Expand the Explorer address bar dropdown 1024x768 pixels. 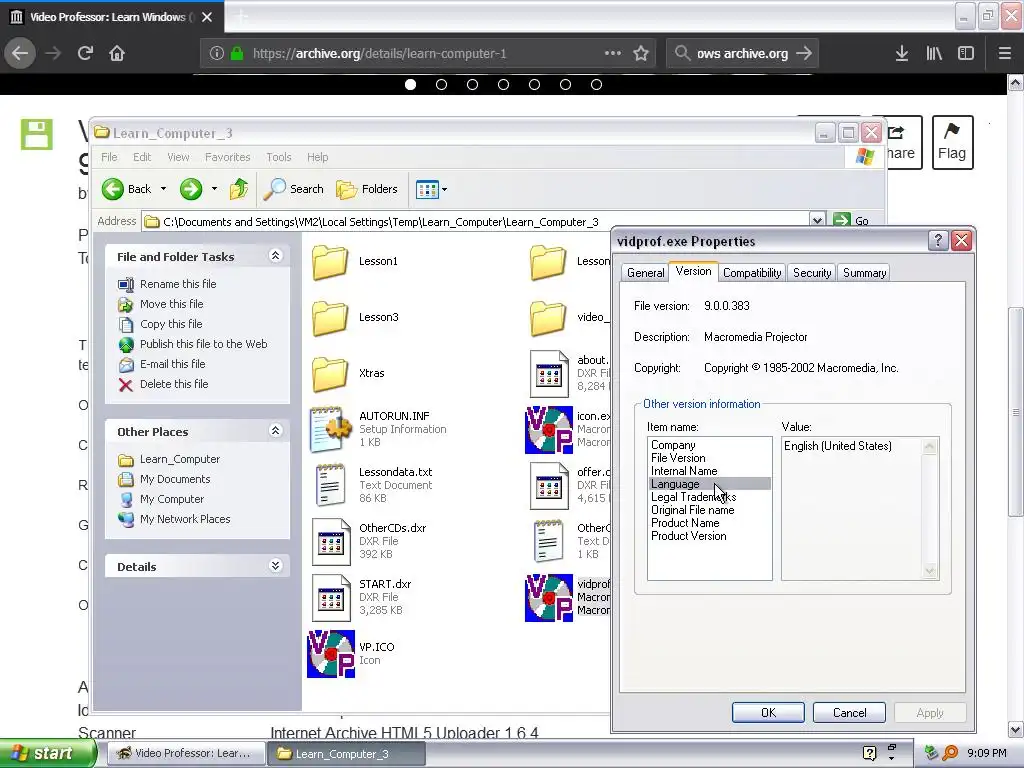(817, 221)
